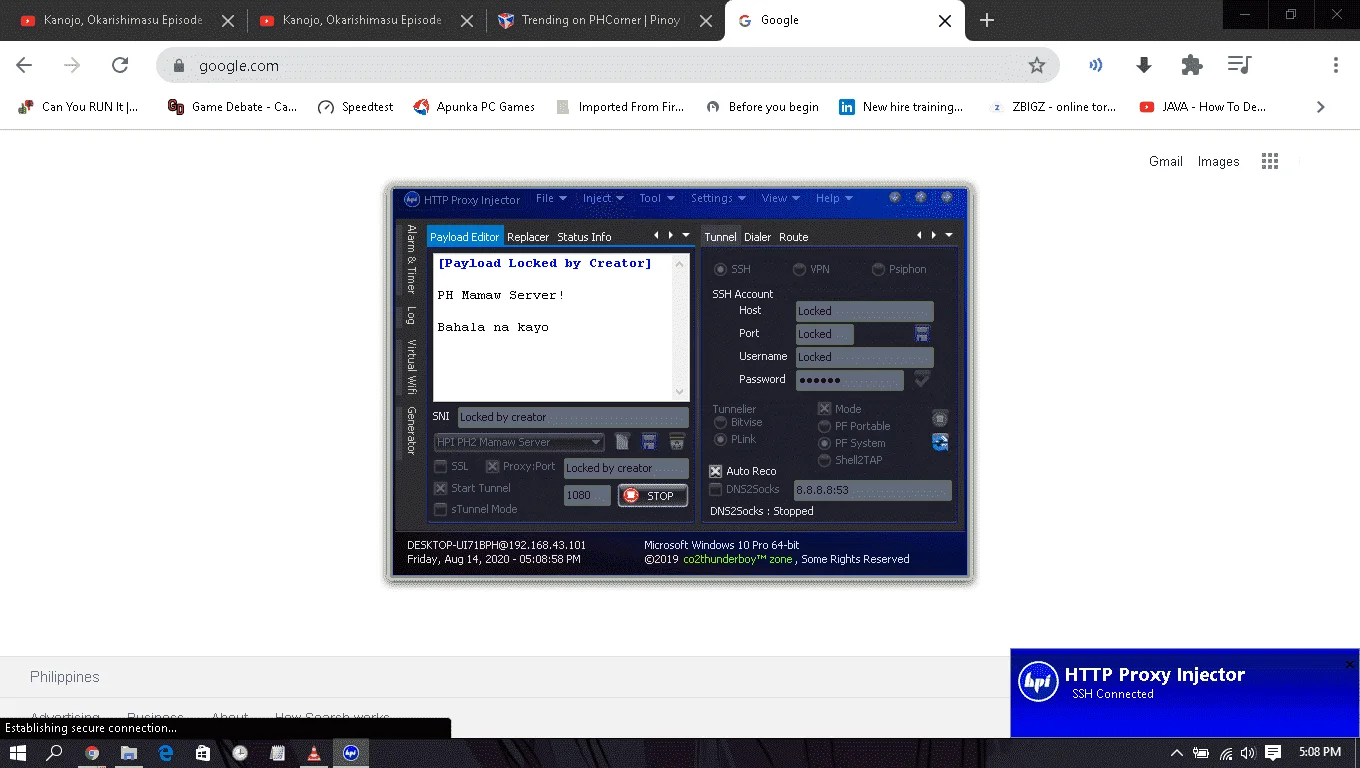Open the Chrome extensions puzzle icon
Screen dimensions: 1360x768
pyautogui.click(x=1191, y=65)
